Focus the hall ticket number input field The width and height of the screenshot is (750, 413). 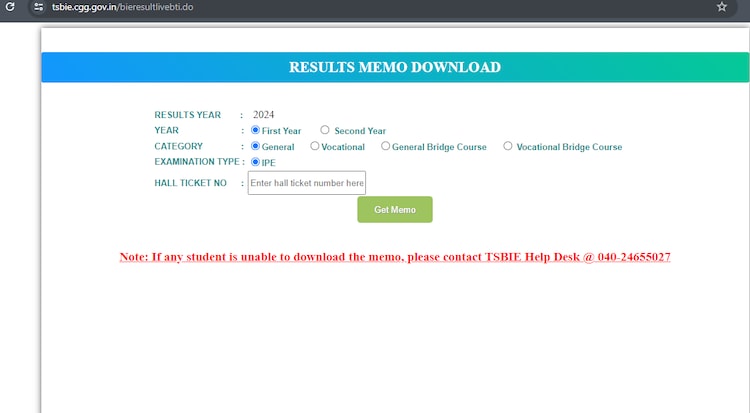click(307, 183)
